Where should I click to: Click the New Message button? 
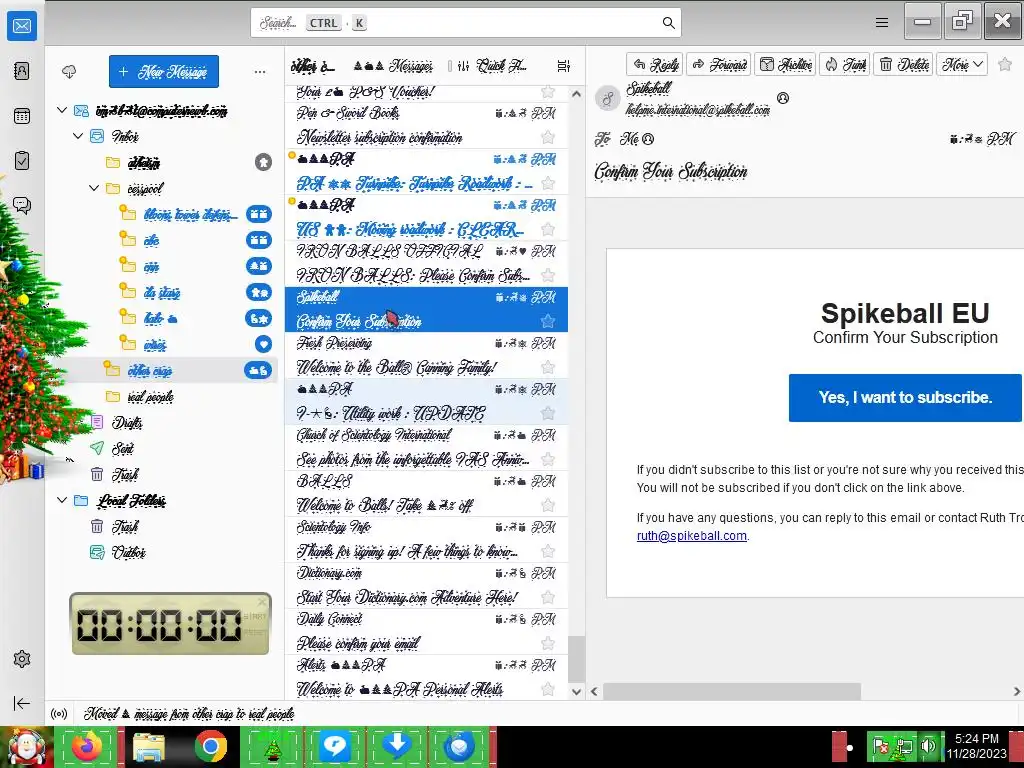point(164,71)
